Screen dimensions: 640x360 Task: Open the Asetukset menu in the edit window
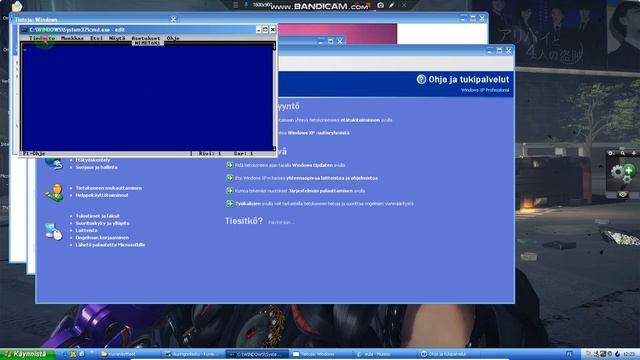(146, 38)
